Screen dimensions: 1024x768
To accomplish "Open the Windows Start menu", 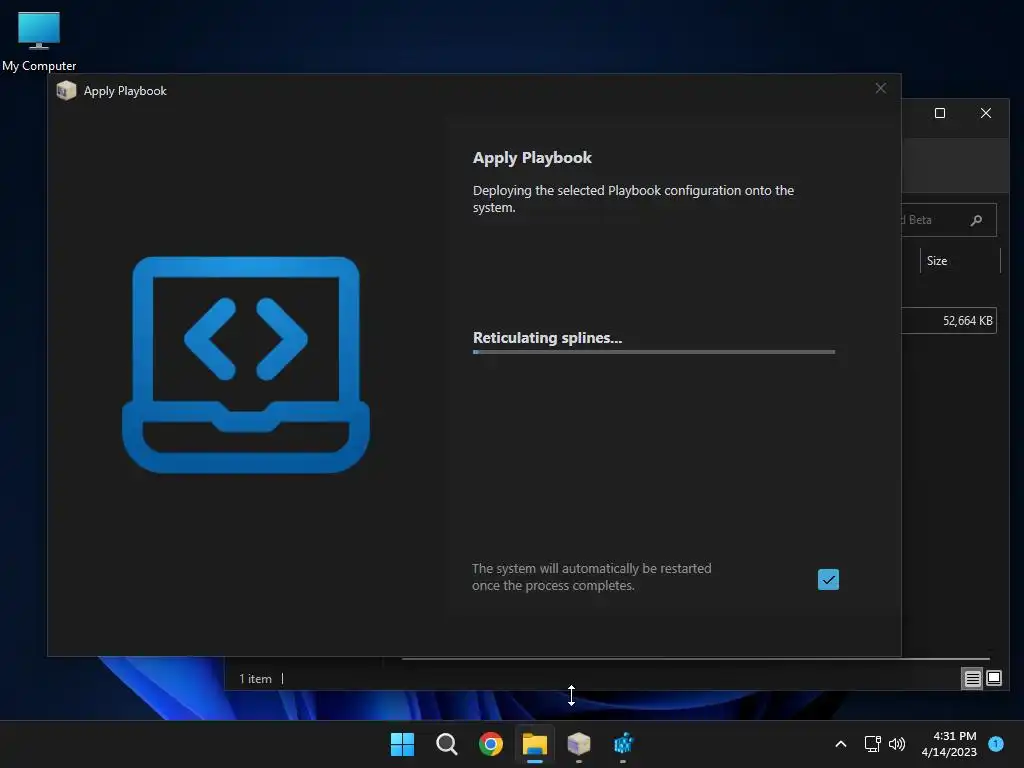I will coord(402,744).
